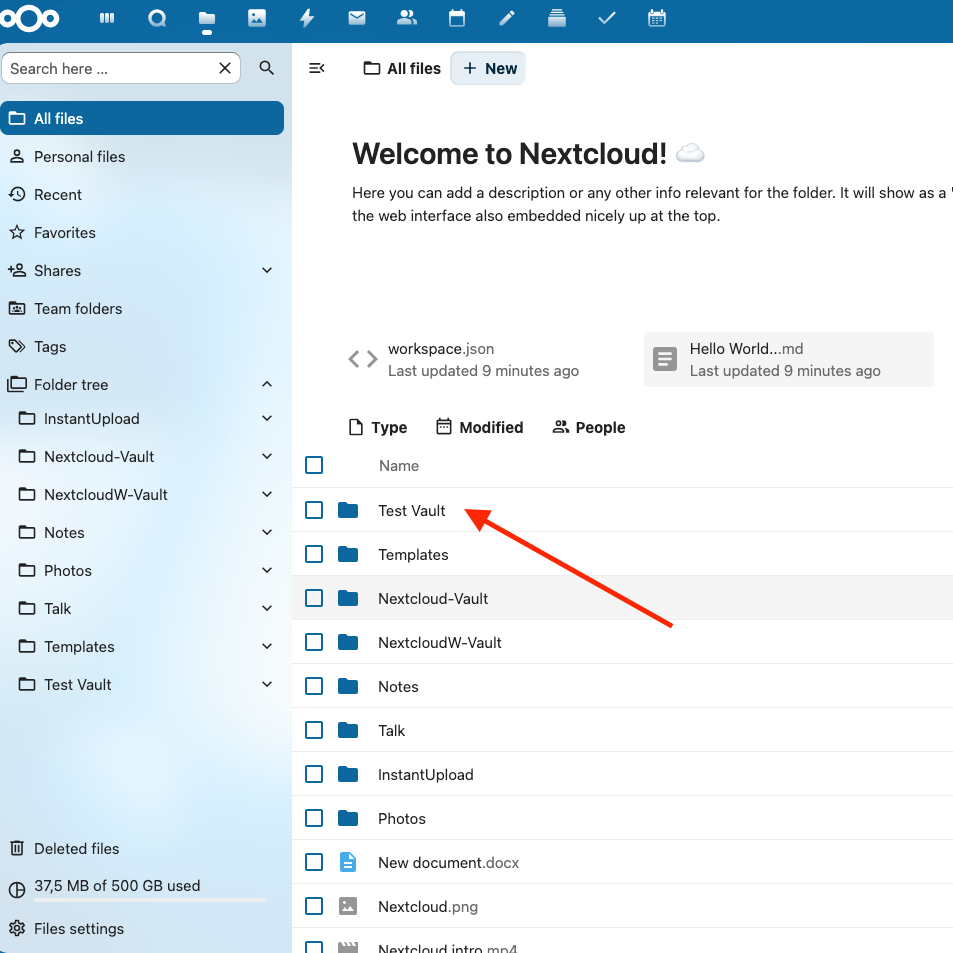
Task: Check the Test Vault row checkbox
Action: 314,510
